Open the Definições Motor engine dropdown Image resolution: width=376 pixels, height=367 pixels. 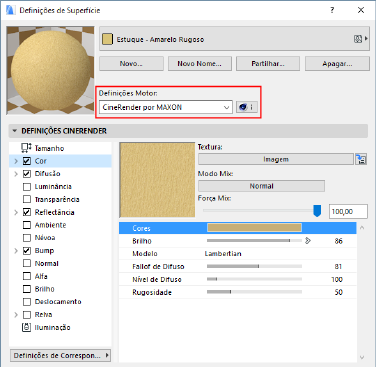(x=166, y=107)
